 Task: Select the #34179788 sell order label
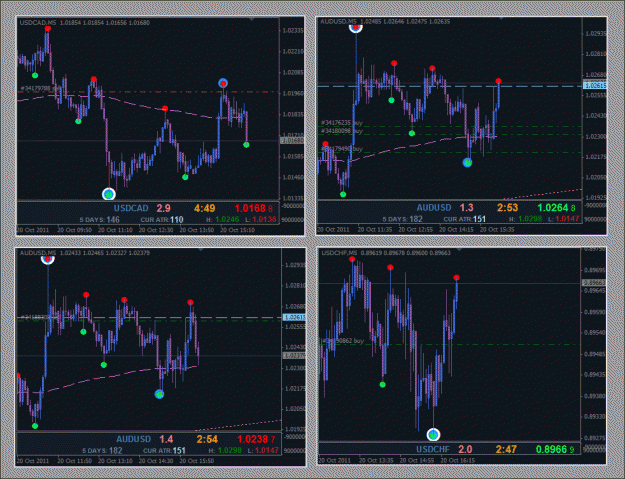[x=39, y=88]
